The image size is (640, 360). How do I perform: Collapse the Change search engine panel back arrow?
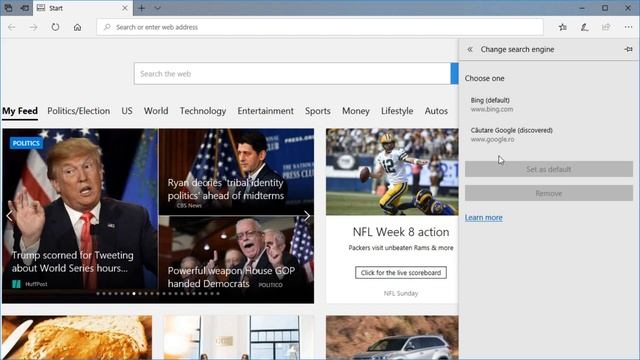[x=470, y=49]
